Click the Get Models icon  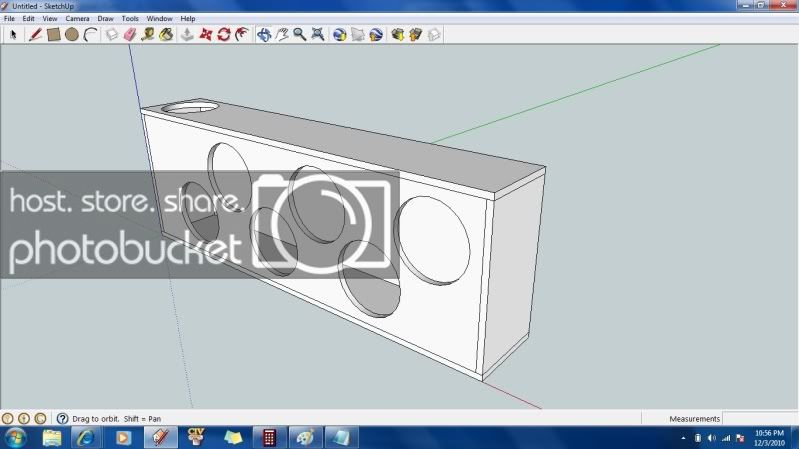pyautogui.click(x=397, y=35)
